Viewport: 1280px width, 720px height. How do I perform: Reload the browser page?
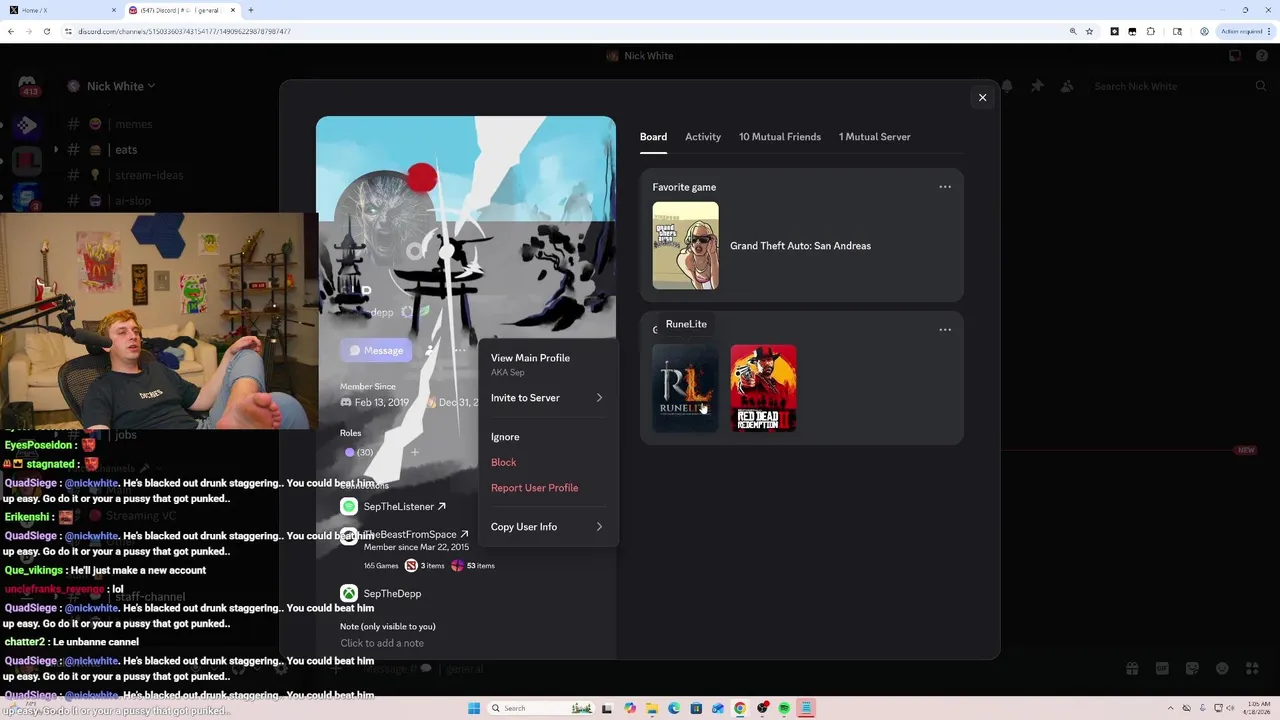pyautogui.click(x=47, y=31)
